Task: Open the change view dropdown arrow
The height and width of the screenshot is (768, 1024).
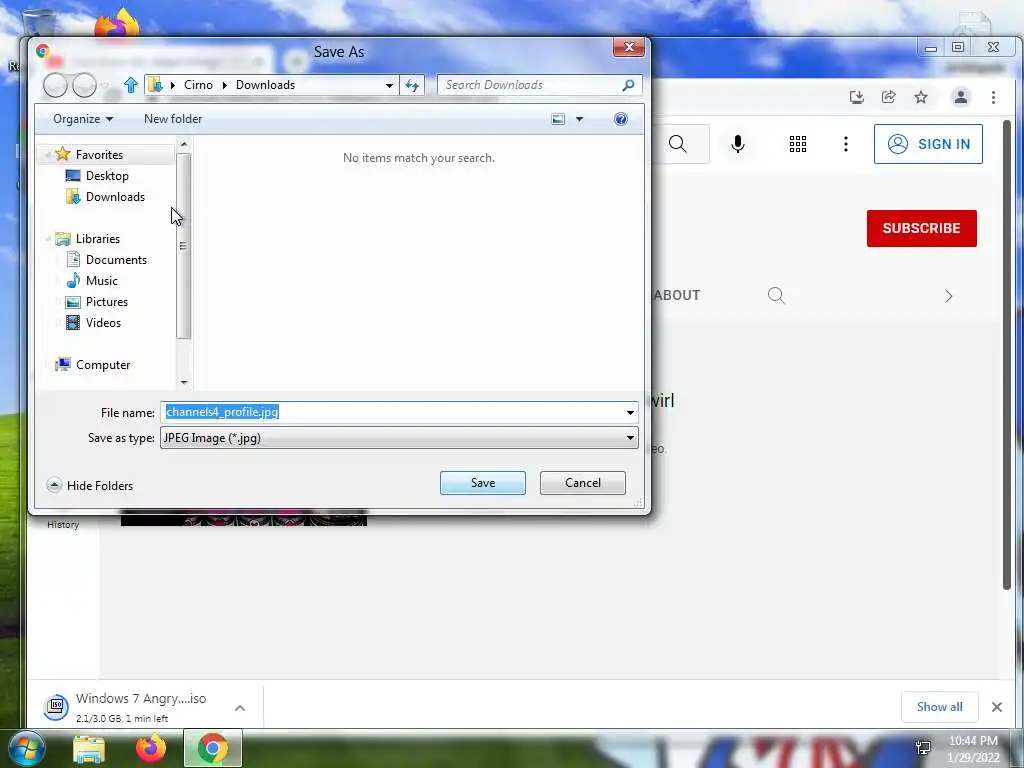Action: point(579,119)
